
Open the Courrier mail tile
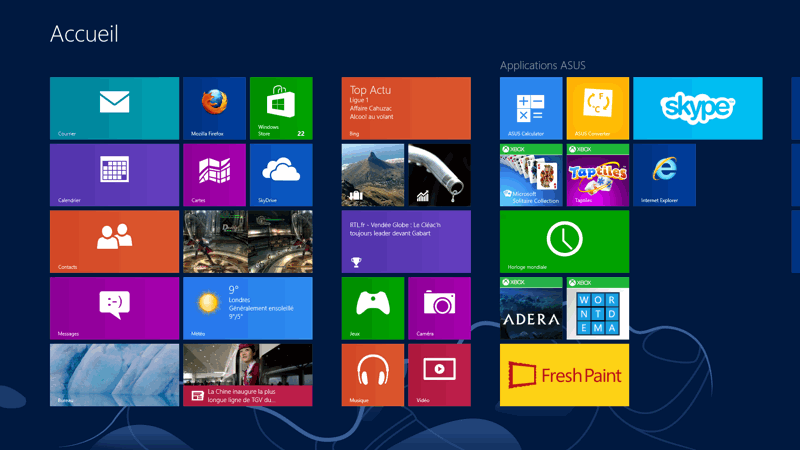click(x=114, y=108)
